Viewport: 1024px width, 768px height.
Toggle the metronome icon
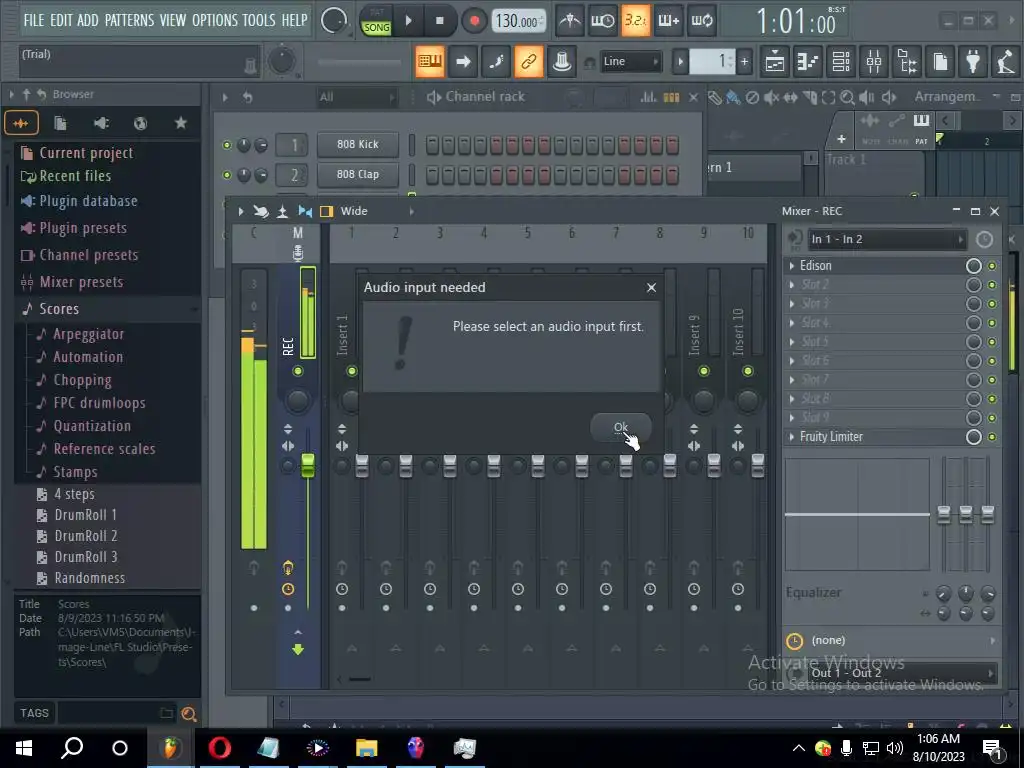(569, 21)
